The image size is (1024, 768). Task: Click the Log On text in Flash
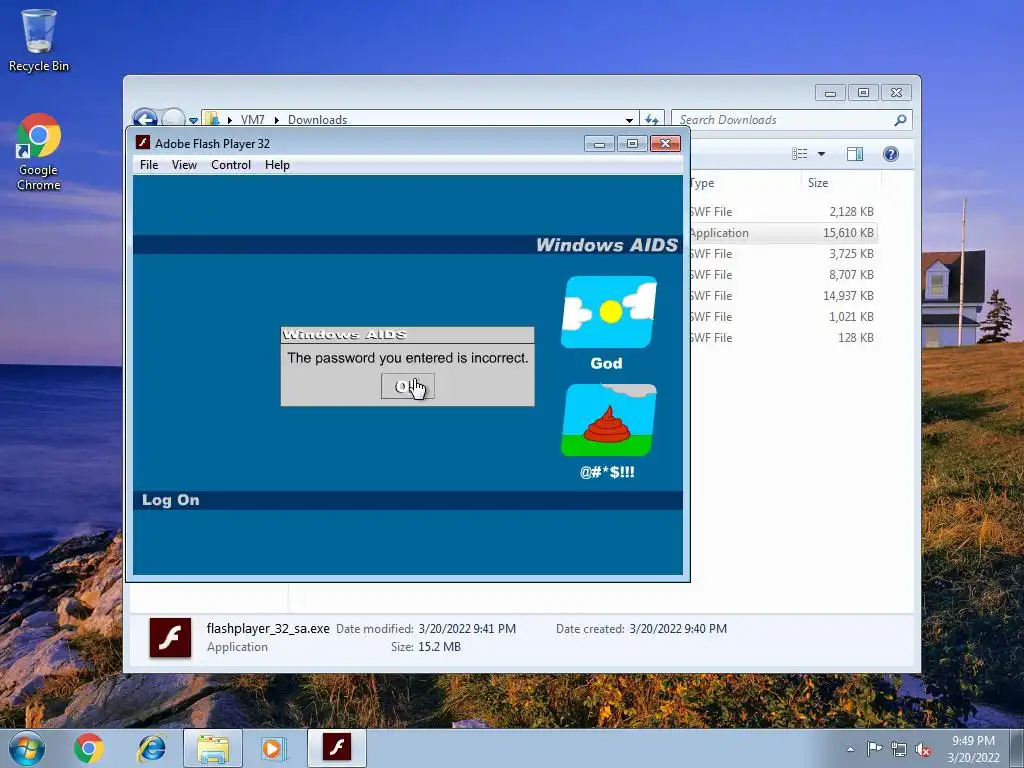tap(170, 500)
